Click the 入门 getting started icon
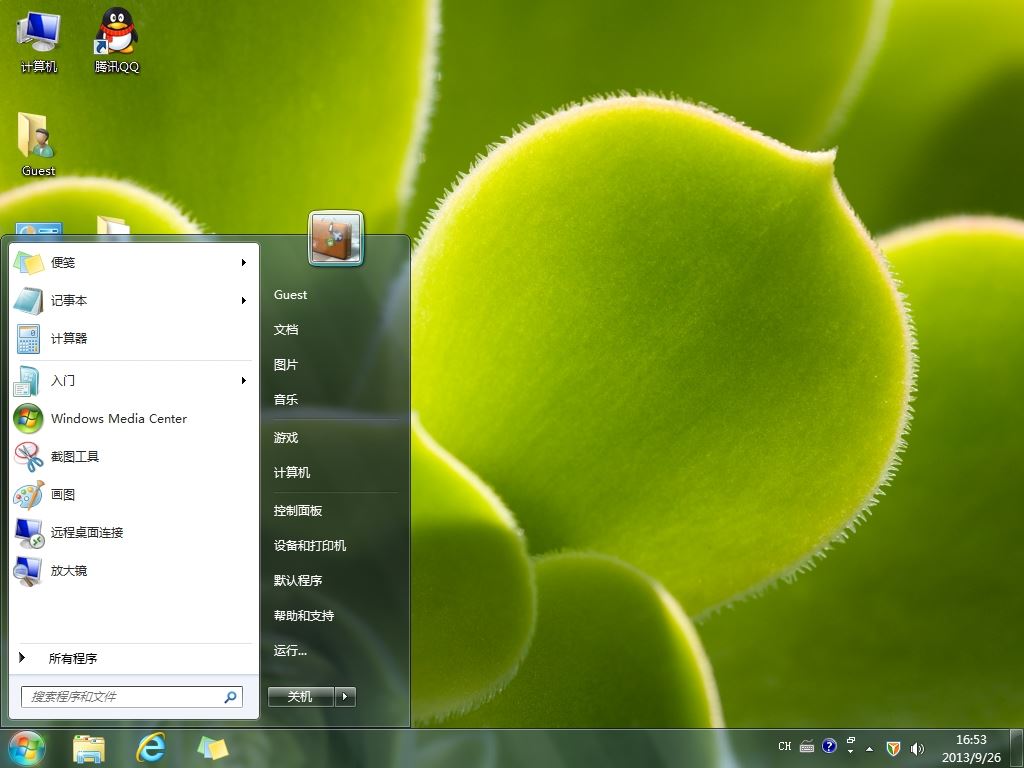The width and height of the screenshot is (1024, 768). [x=28, y=381]
